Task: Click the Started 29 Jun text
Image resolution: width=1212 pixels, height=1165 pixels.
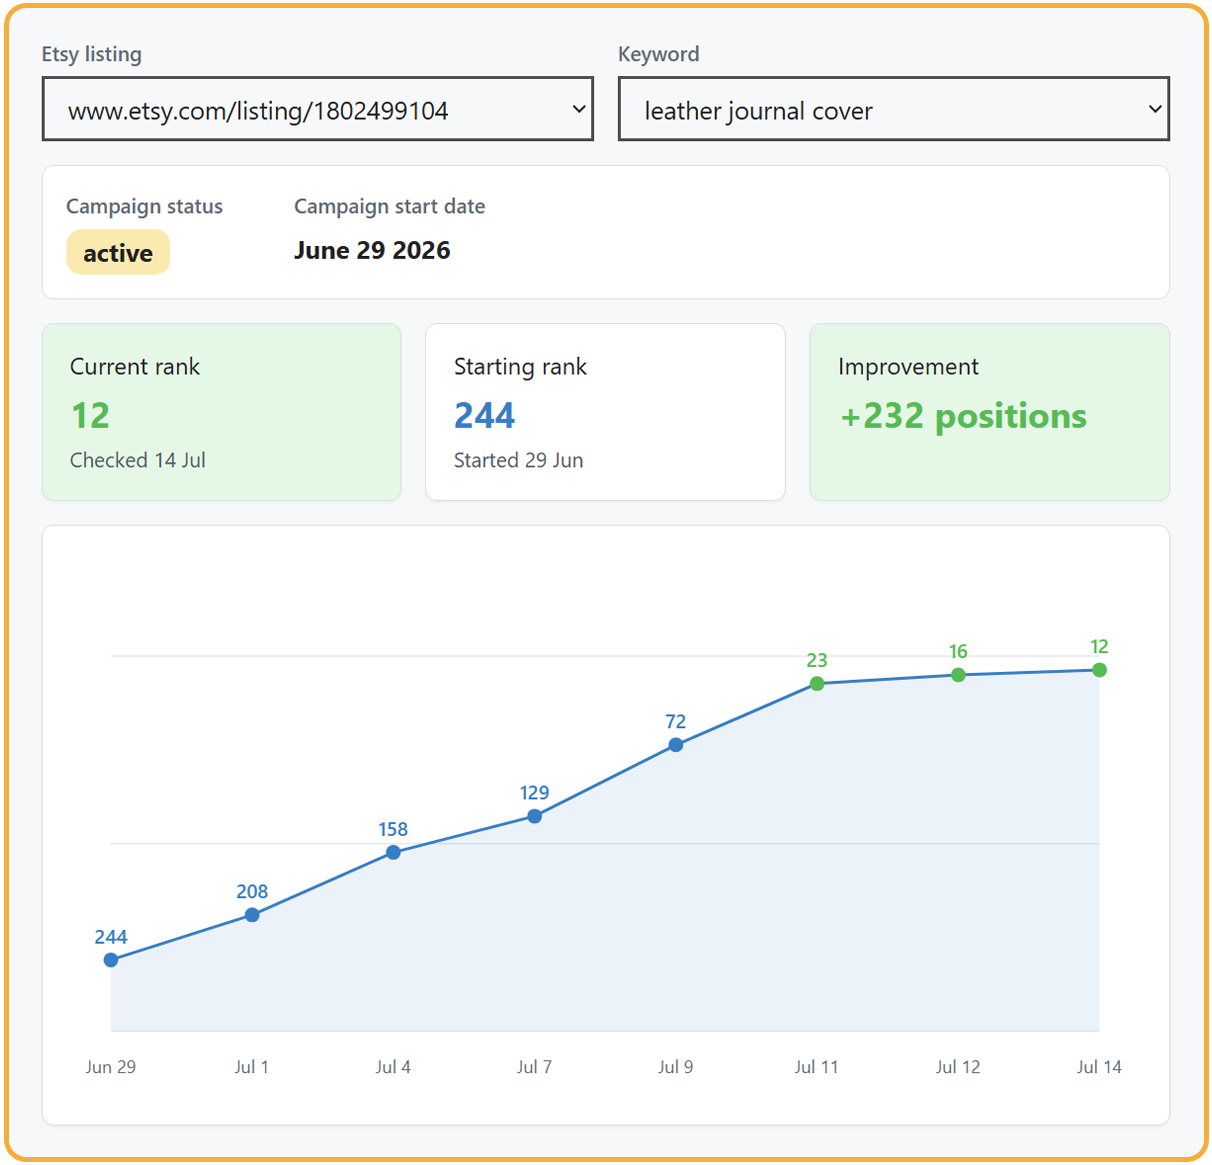Action: point(518,460)
